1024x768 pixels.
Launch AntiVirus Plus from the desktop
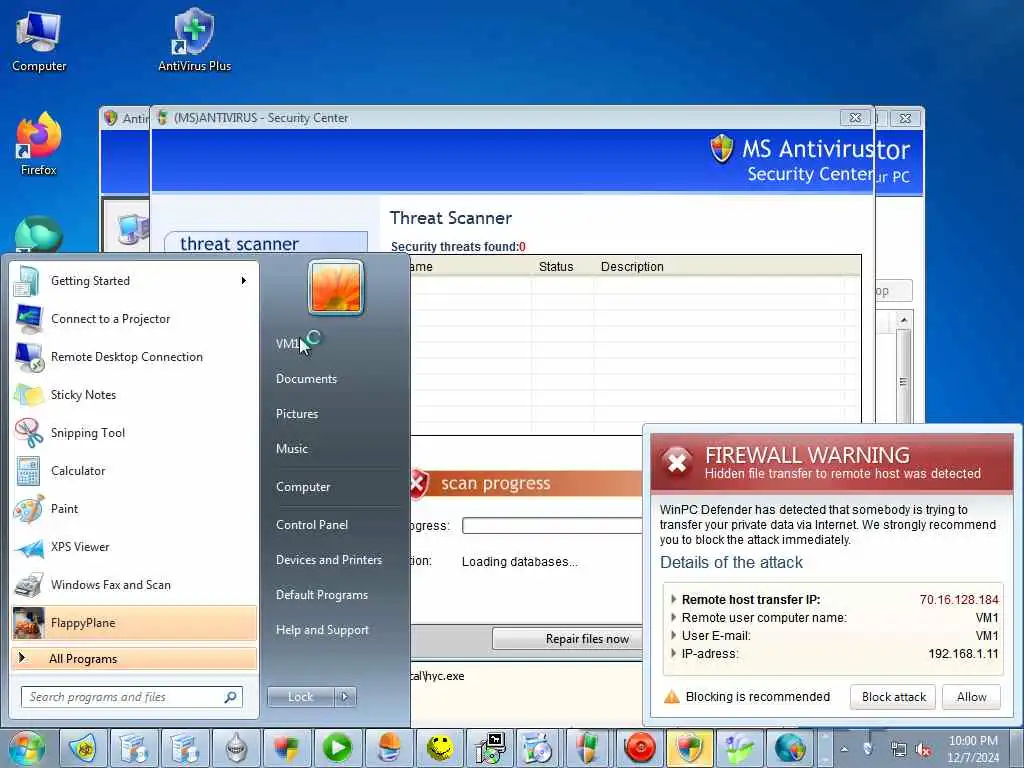[x=194, y=40]
